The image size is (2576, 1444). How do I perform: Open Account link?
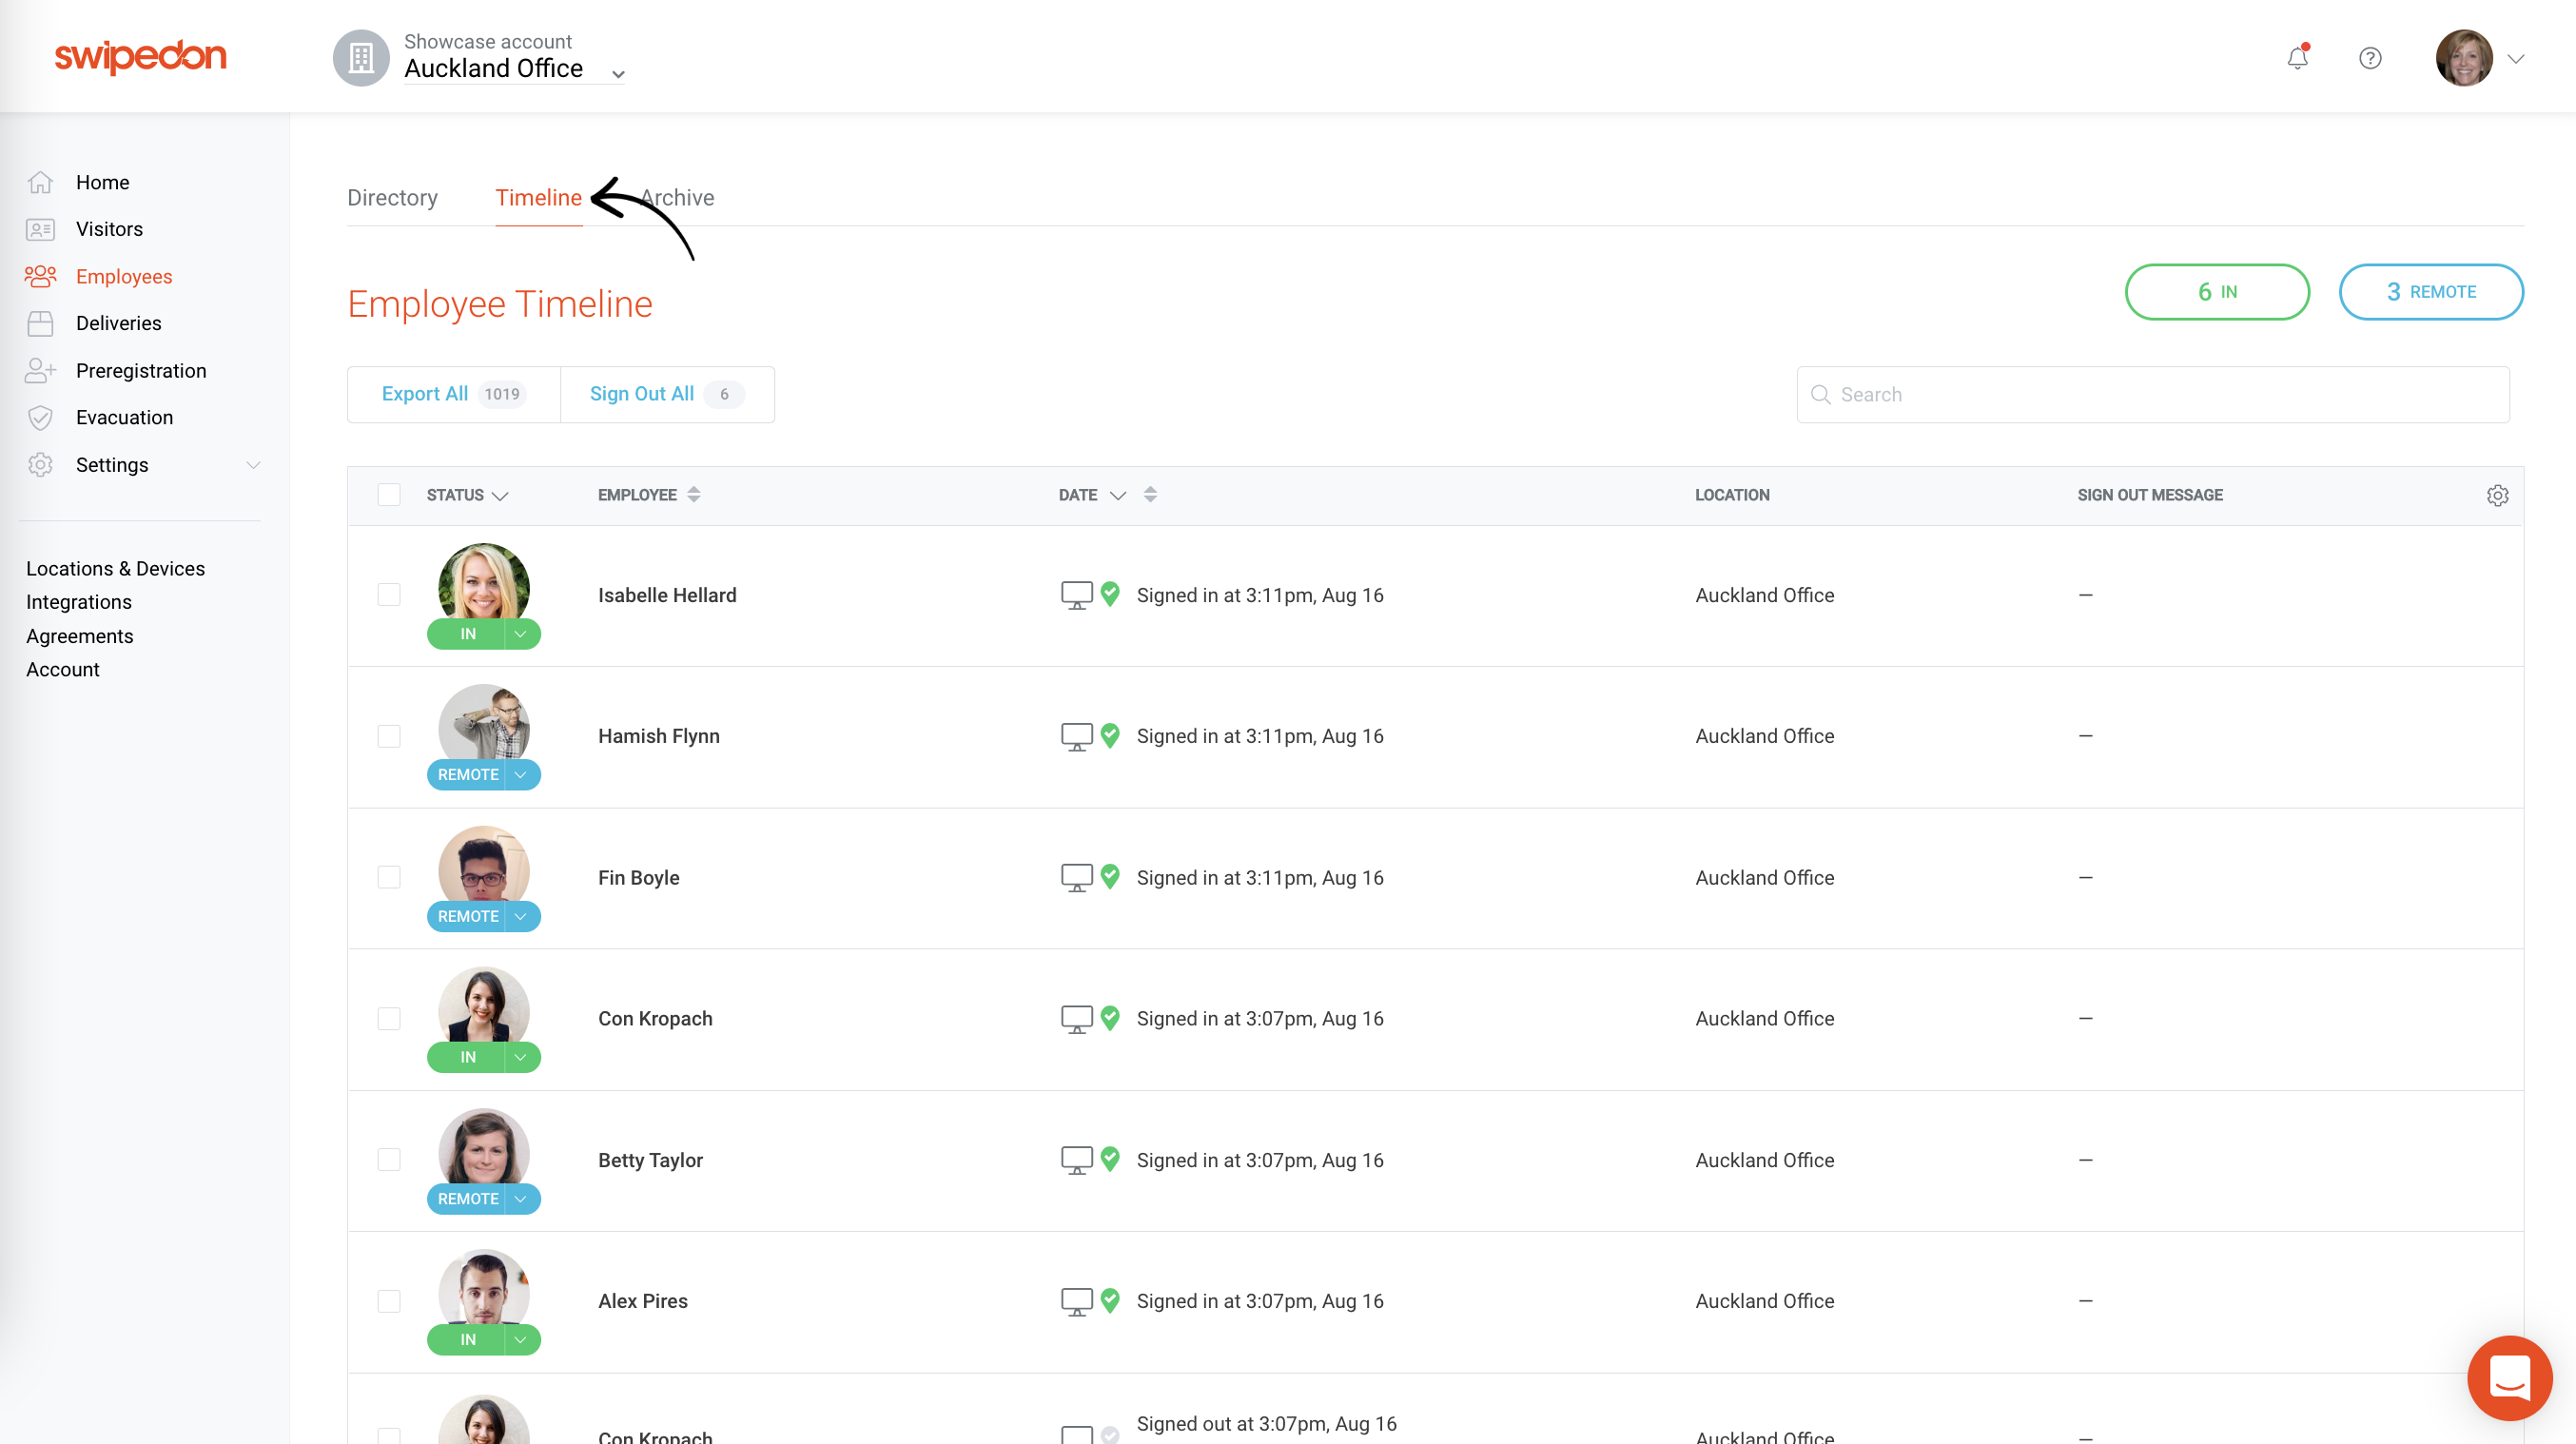(x=63, y=669)
